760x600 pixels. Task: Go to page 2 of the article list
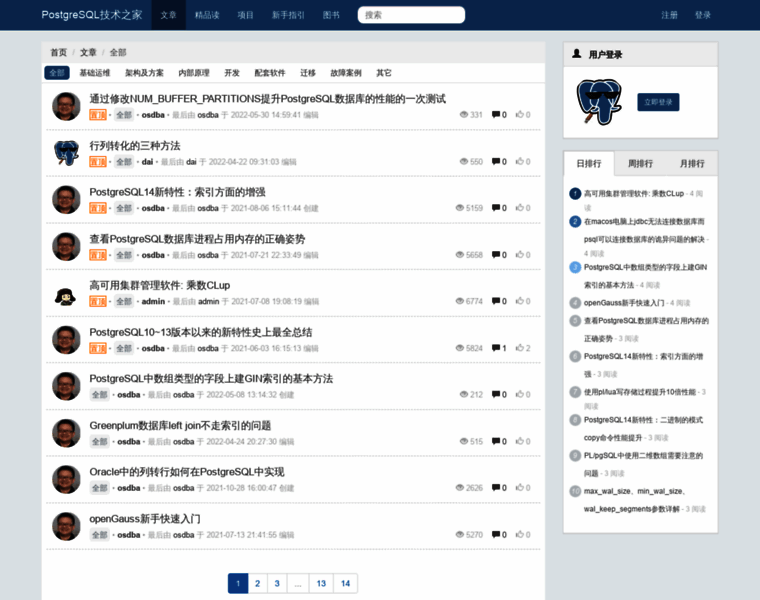click(257, 584)
